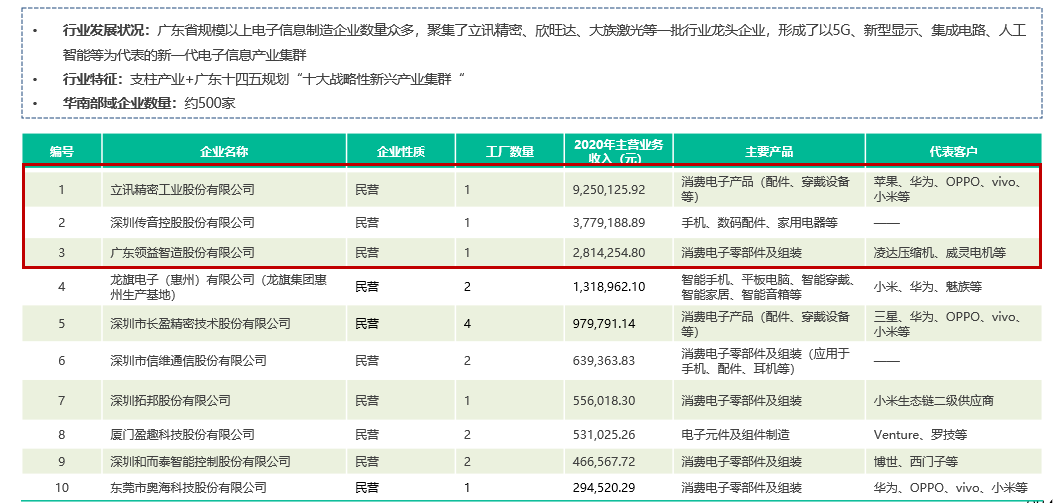Image resolution: width=1059 pixels, height=503 pixels.
Task: Select the 工厂数量 column header
Action: click(x=509, y=152)
